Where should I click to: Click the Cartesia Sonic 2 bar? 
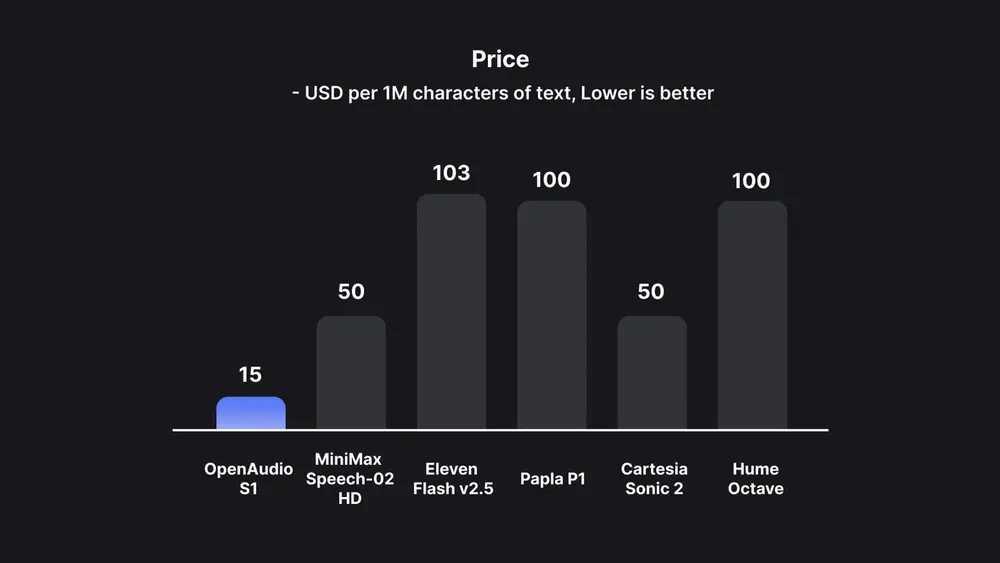tap(651, 373)
